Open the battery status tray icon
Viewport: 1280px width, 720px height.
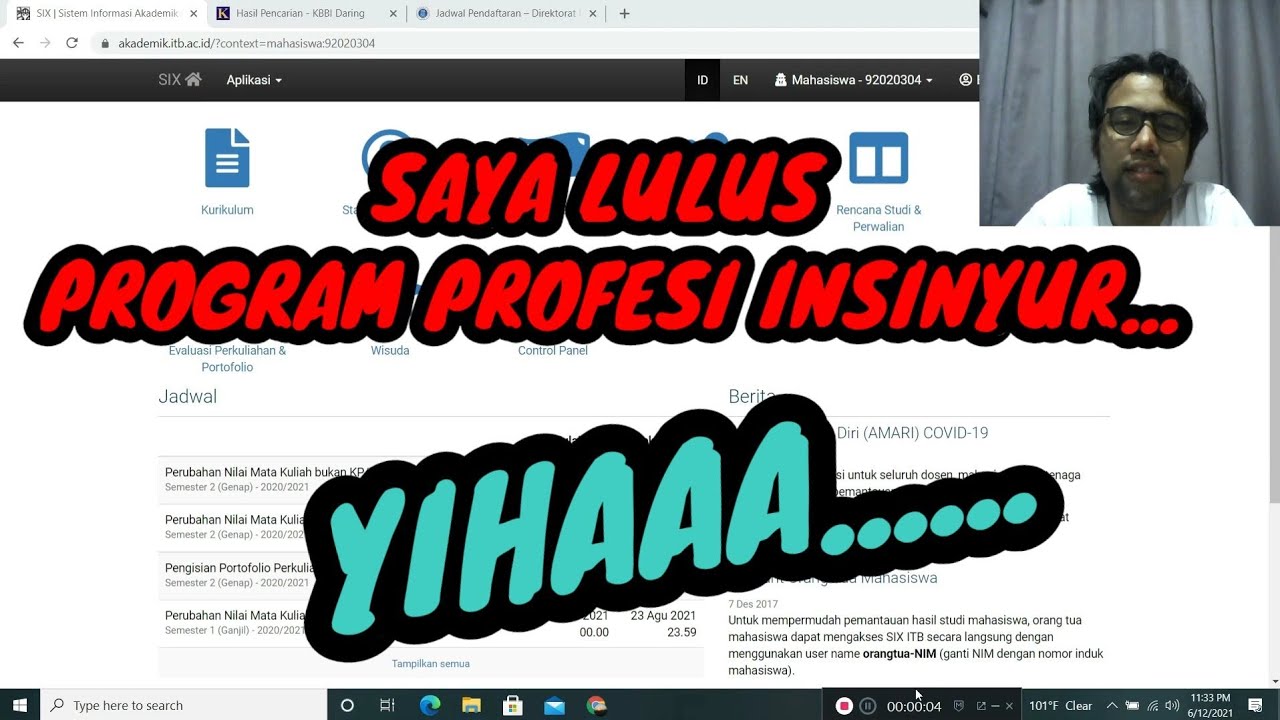click(x=1133, y=705)
